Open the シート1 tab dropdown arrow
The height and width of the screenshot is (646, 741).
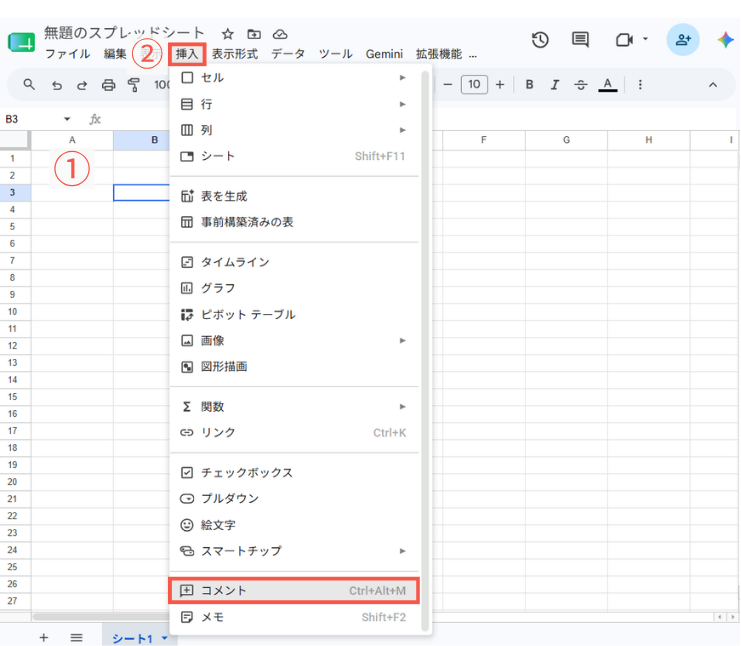click(164, 638)
